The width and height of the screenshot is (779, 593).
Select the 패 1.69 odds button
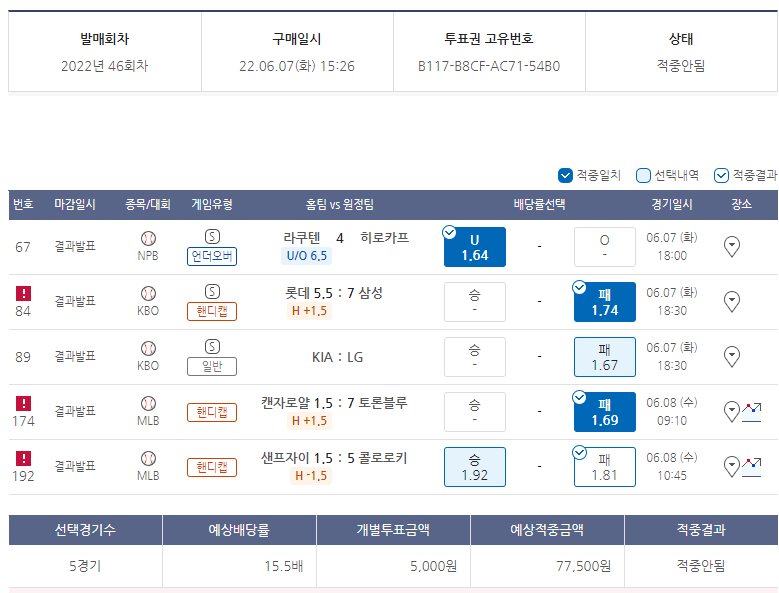click(605, 412)
